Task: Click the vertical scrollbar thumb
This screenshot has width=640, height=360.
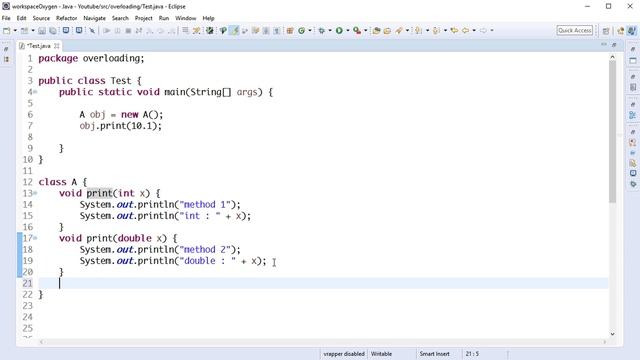Action: (612, 131)
